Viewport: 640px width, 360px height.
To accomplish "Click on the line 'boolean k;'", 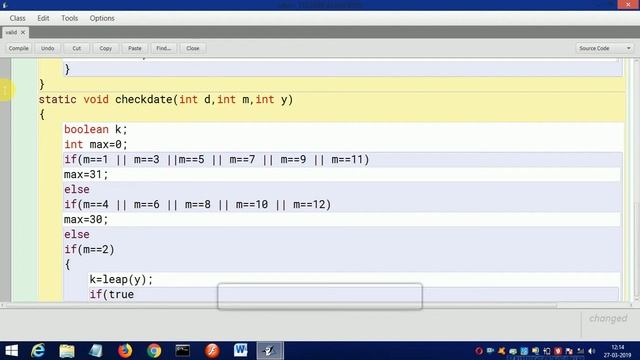I will coord(96,129).
